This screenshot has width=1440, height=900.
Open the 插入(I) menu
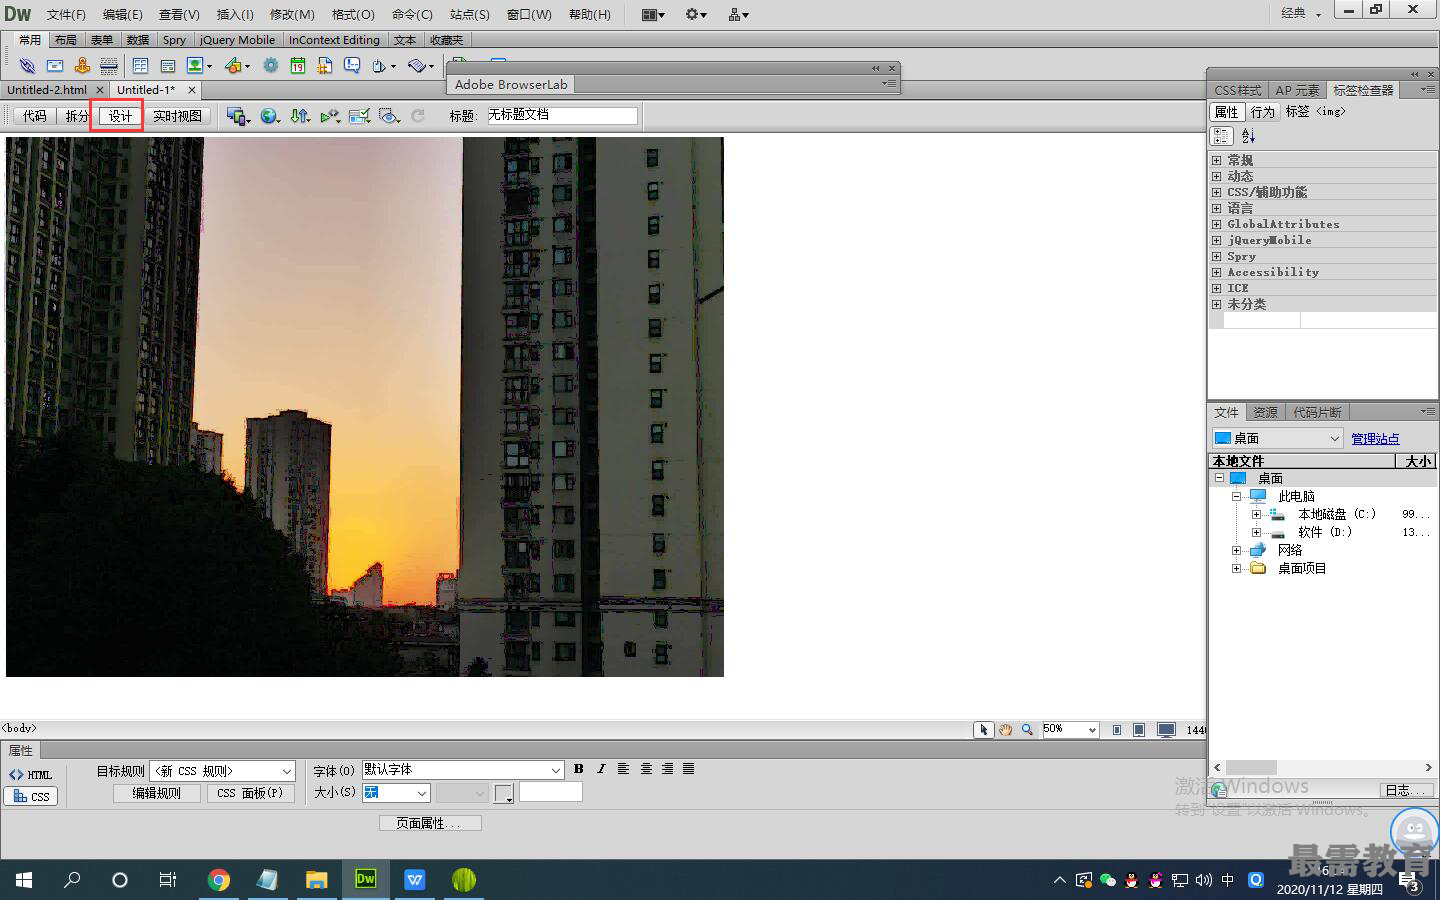click(x=235, y=14)
